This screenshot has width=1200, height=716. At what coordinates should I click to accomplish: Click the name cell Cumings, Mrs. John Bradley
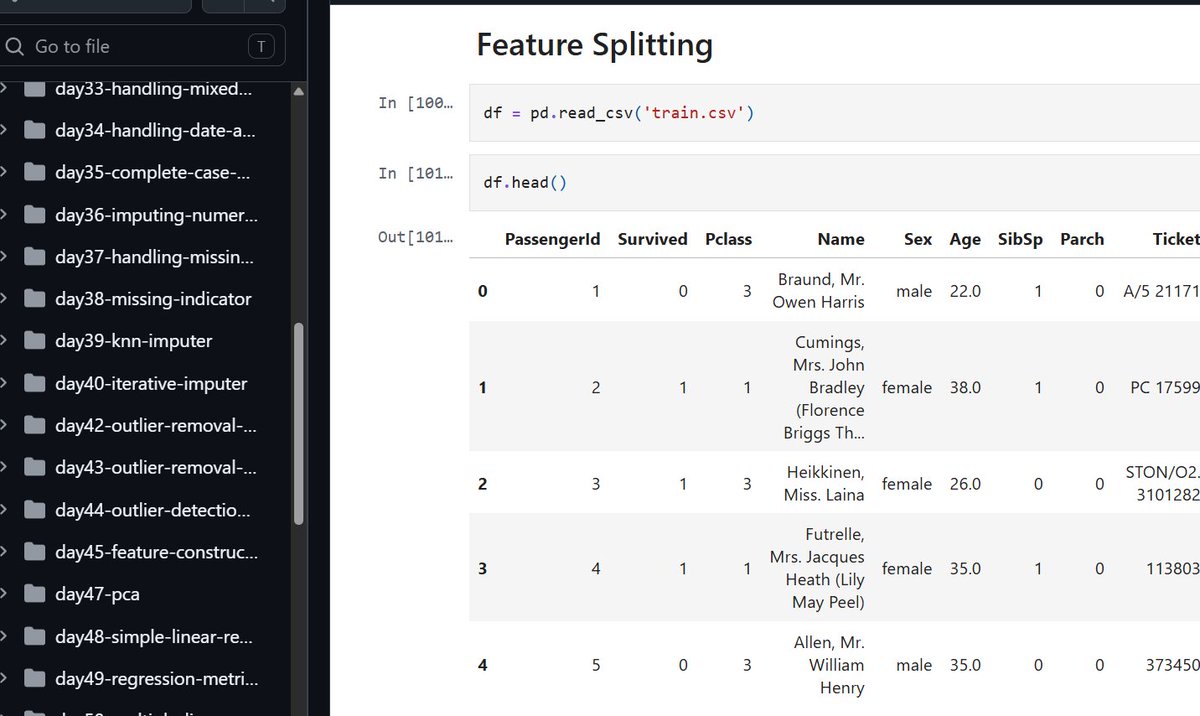(824, 387)
